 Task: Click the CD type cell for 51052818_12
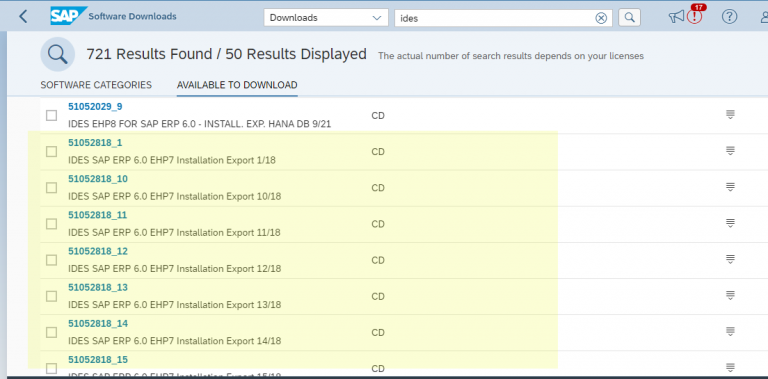tap(378, 261)
